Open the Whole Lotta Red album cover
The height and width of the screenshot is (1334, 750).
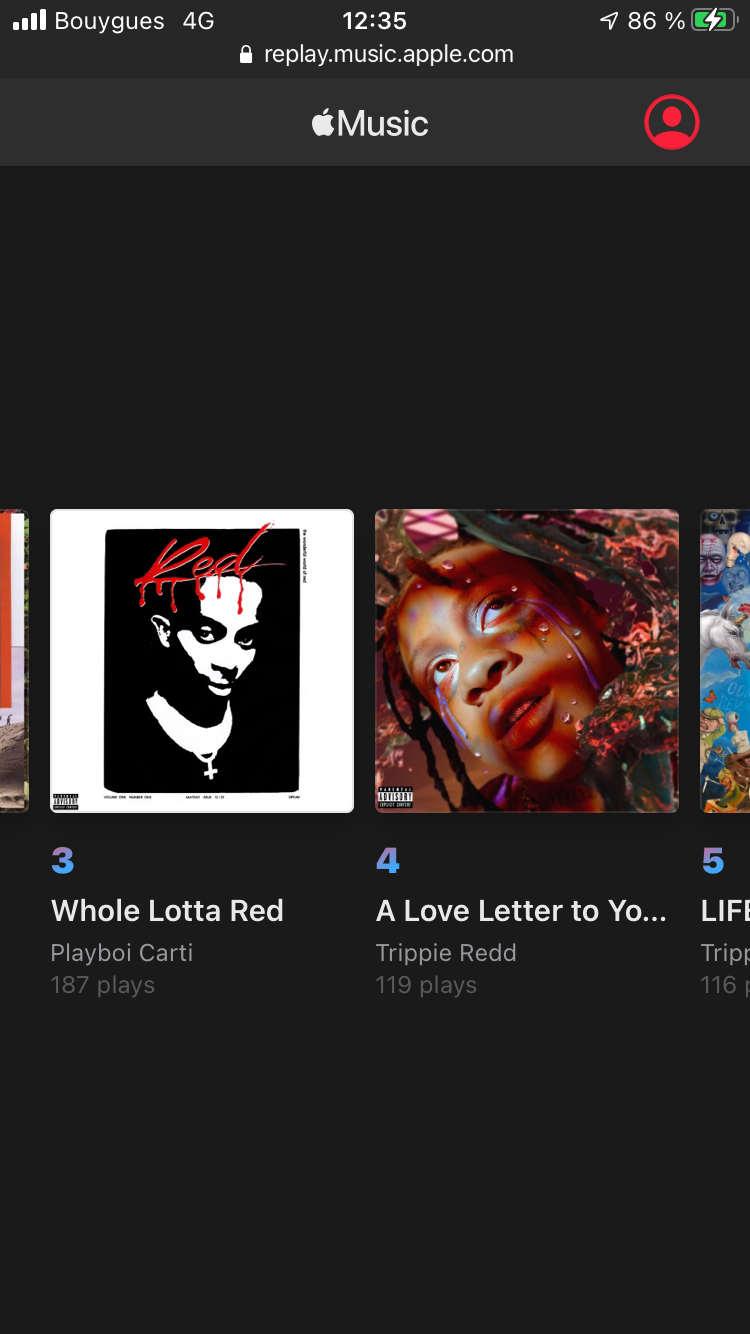(x=202, y=661)
